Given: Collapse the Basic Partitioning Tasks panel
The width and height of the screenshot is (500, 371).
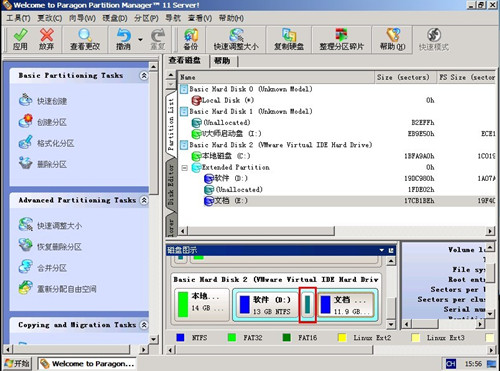Looking at the screenshot, I should (144, 76).
